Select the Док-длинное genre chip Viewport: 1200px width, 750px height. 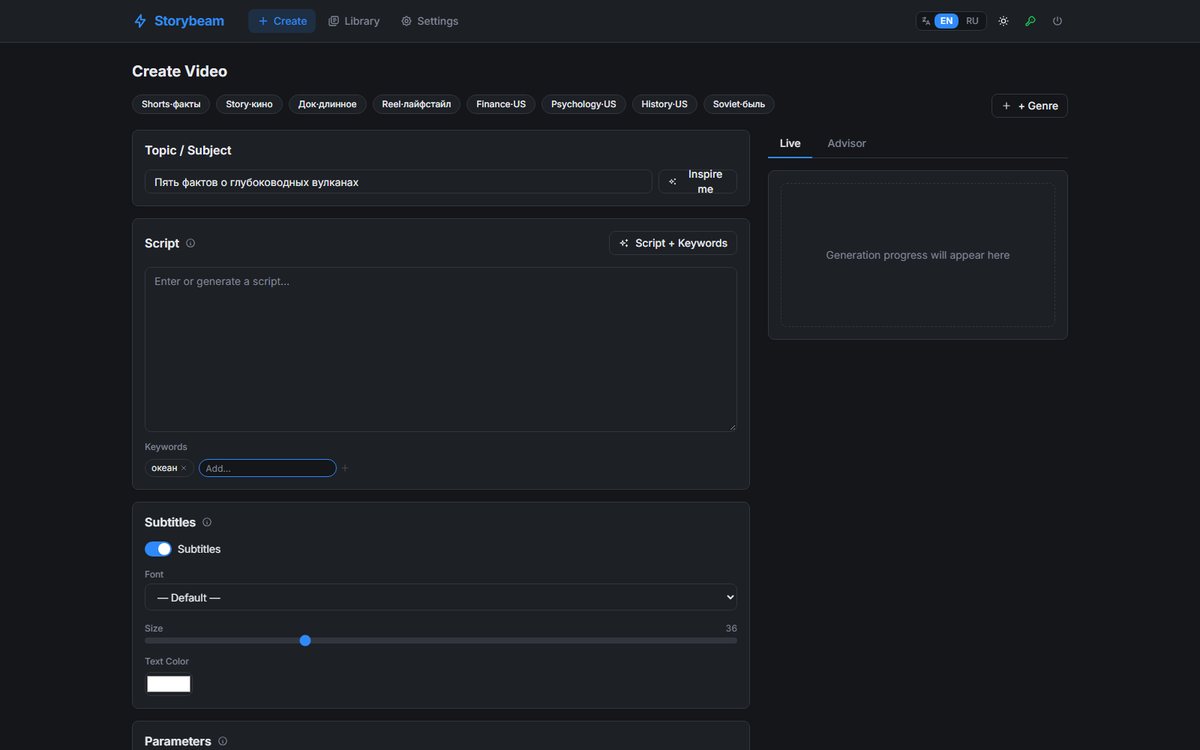pos(327,104)
